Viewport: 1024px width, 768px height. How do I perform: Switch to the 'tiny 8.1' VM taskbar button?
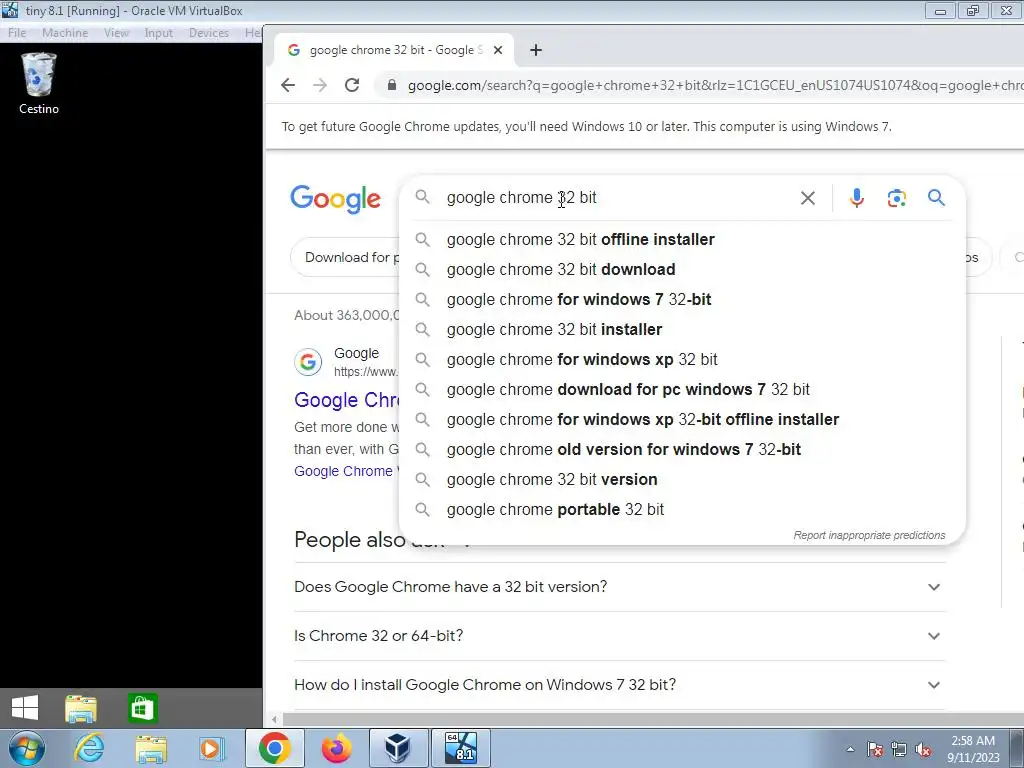click(x=460, y=748)
